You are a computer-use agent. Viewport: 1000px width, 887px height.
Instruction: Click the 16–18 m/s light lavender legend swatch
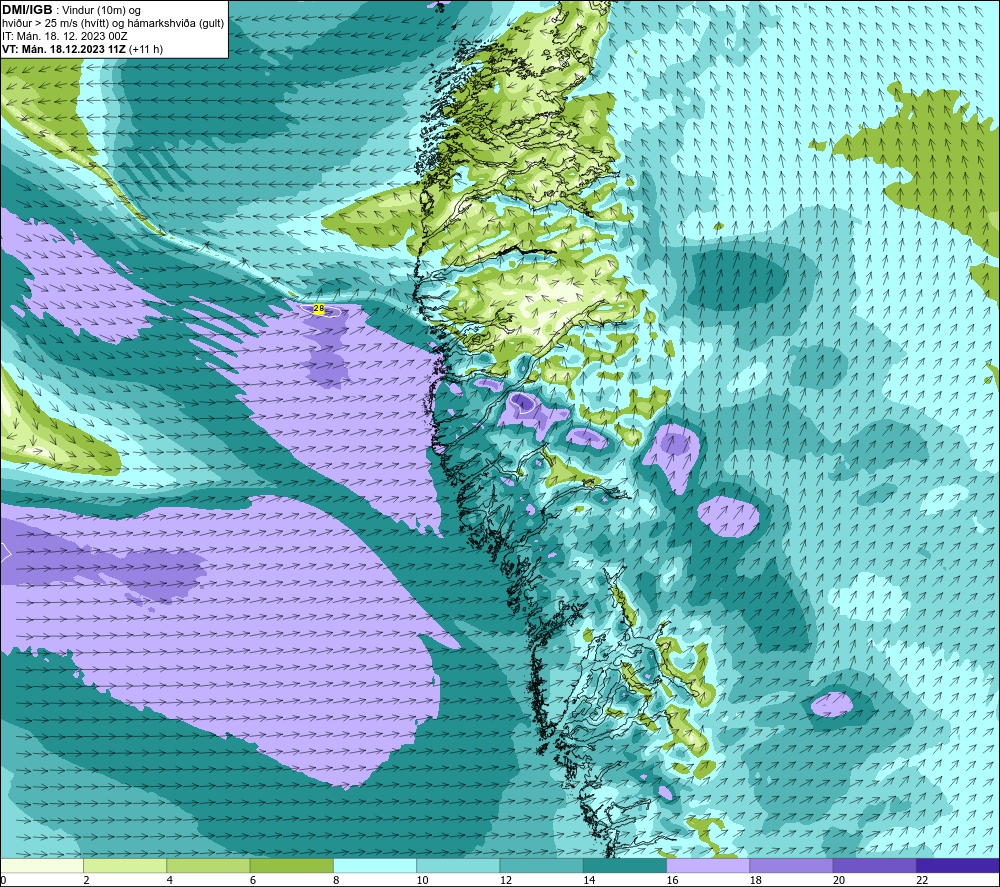[708, 865]
